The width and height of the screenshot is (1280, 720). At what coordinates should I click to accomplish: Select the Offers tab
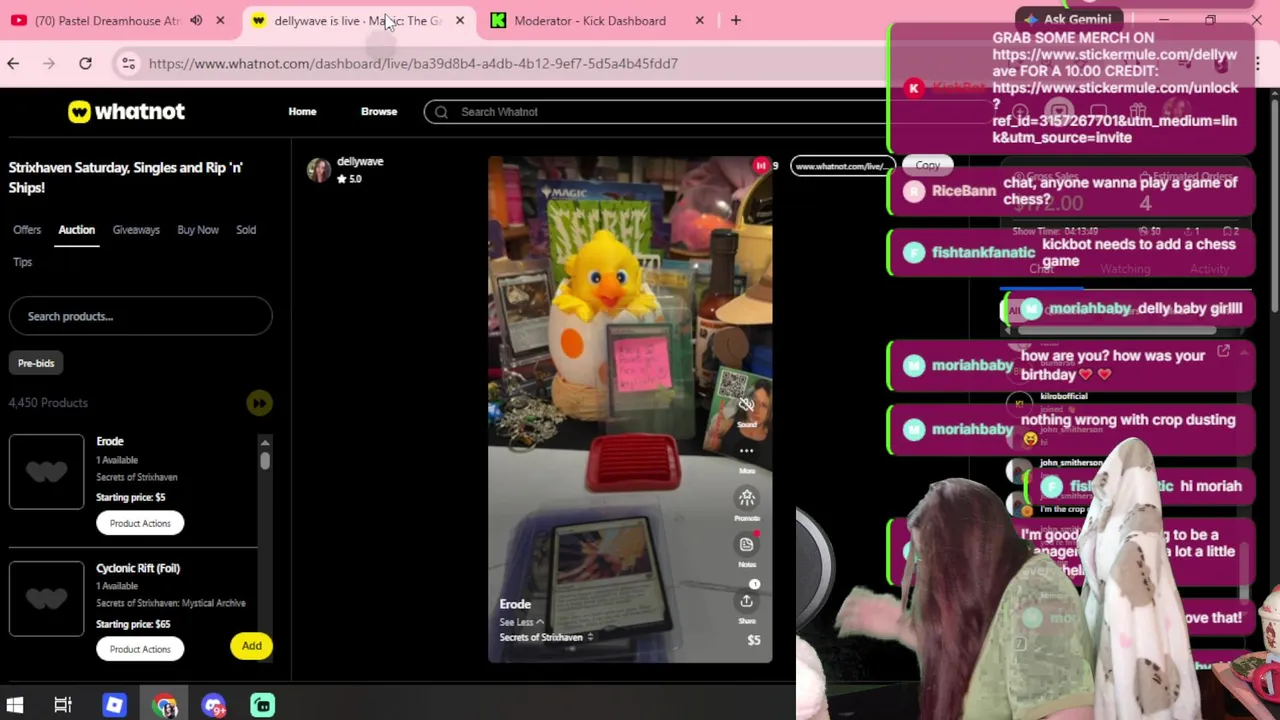(27, 230)
